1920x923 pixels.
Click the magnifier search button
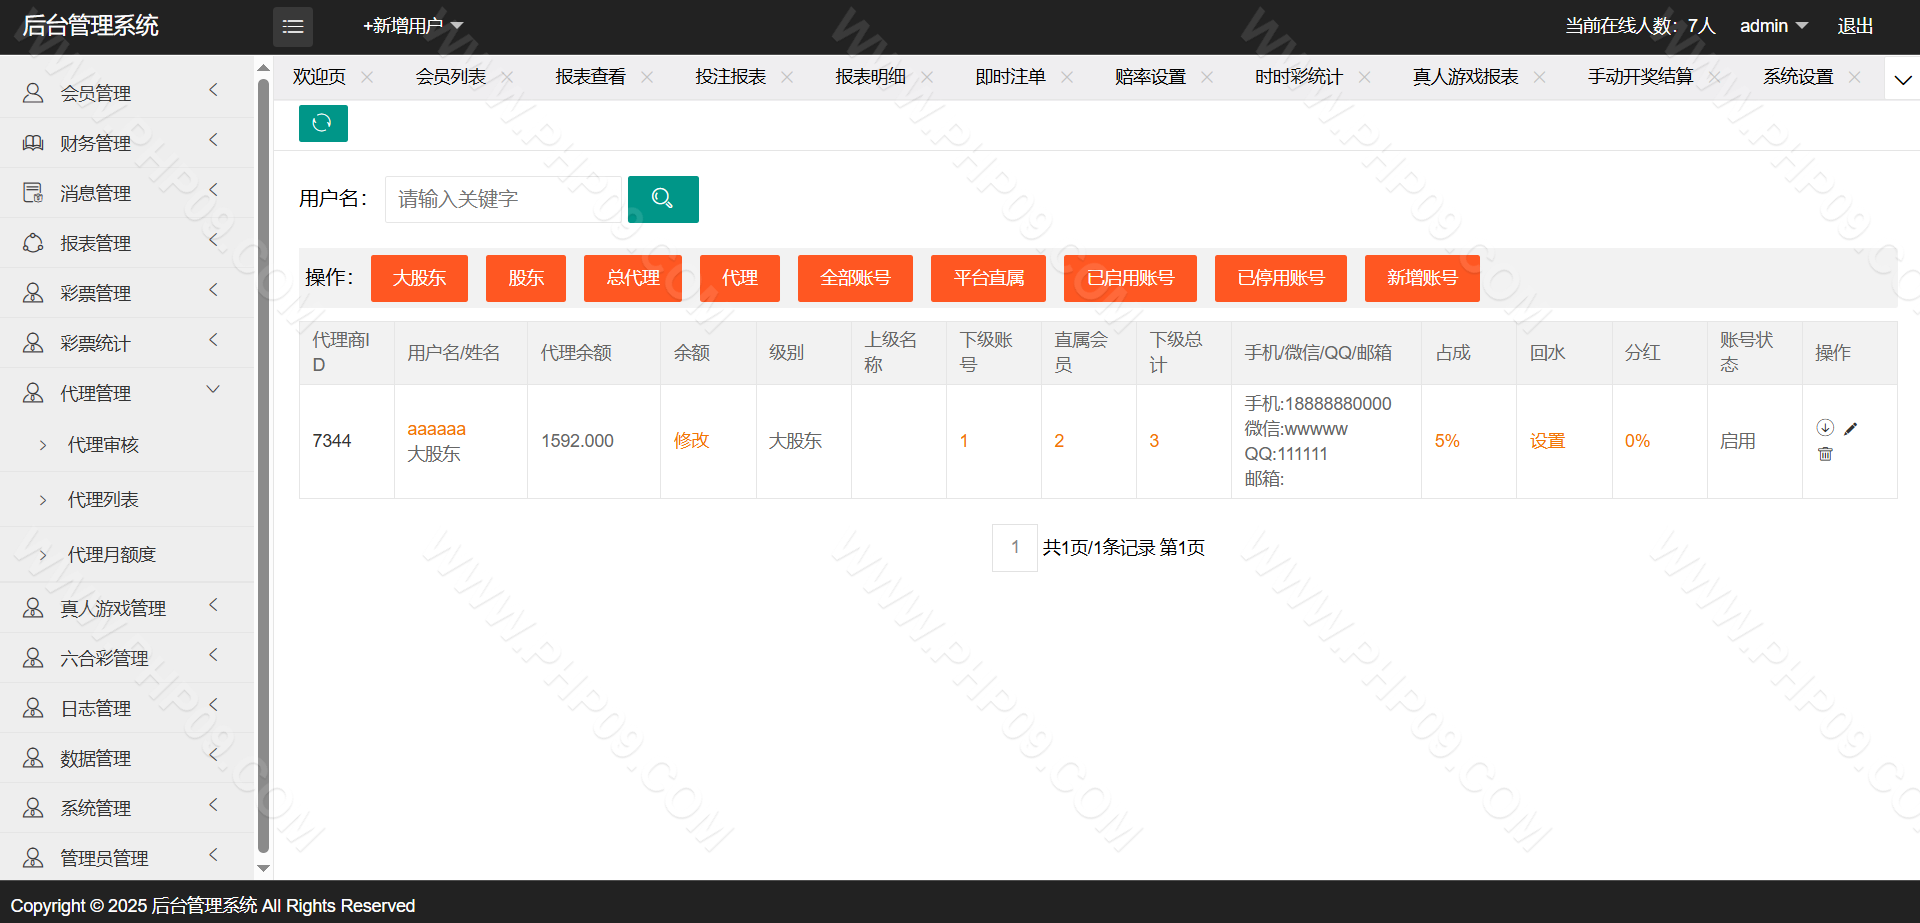(x=662, y=199)
